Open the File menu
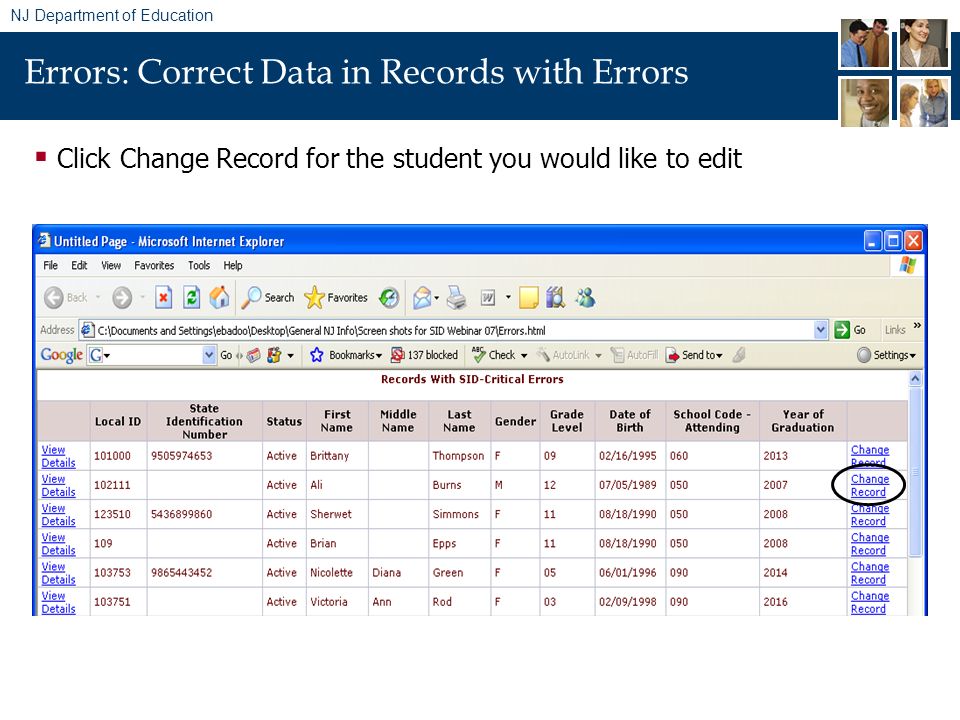The width and height of the screenshot is (960, 720). pos(50,266)
